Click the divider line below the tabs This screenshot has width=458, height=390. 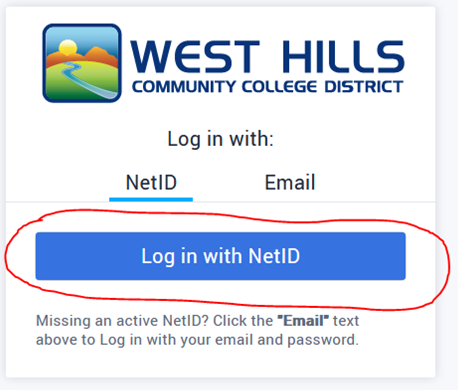click(221, 202)
